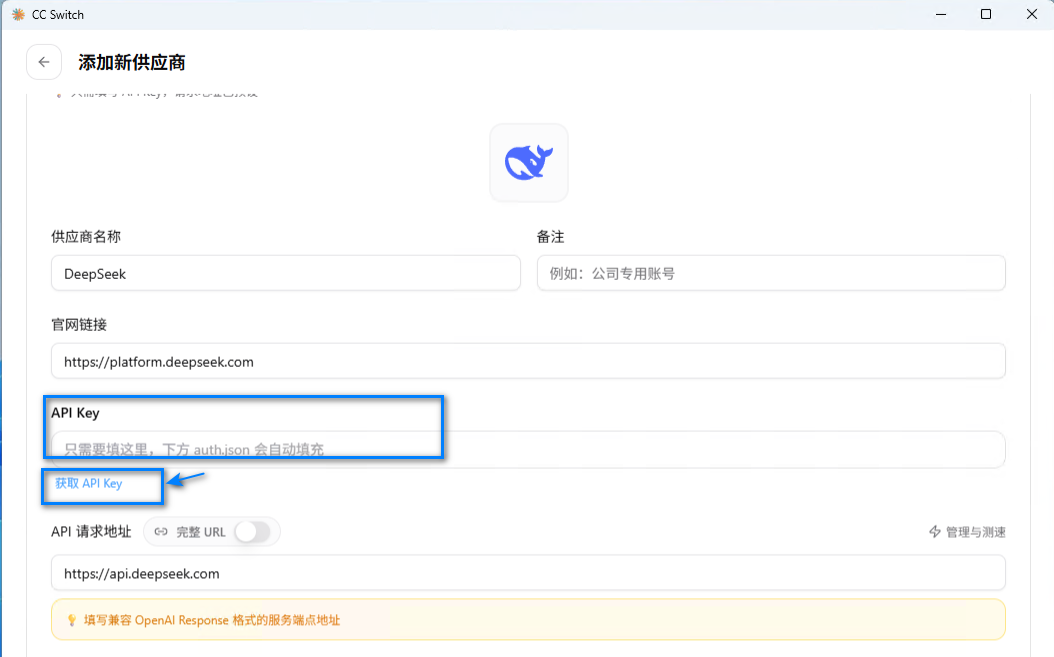Toggle the 完整 URL switch
Viewport: 1054px width, 657px height.
253,532
